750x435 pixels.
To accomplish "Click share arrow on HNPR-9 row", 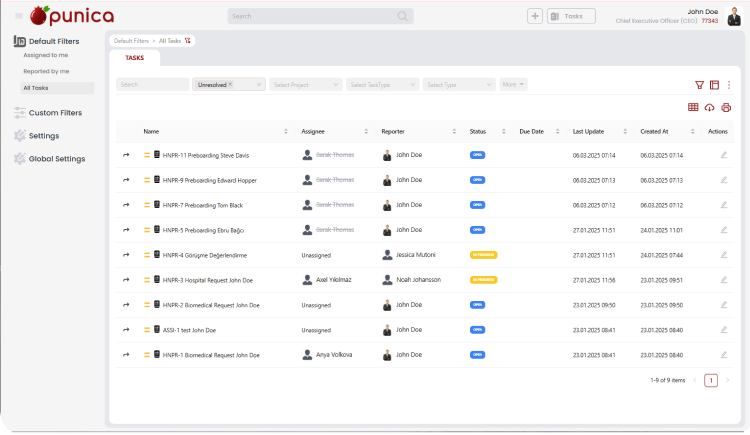I will [x=126, y=180].
